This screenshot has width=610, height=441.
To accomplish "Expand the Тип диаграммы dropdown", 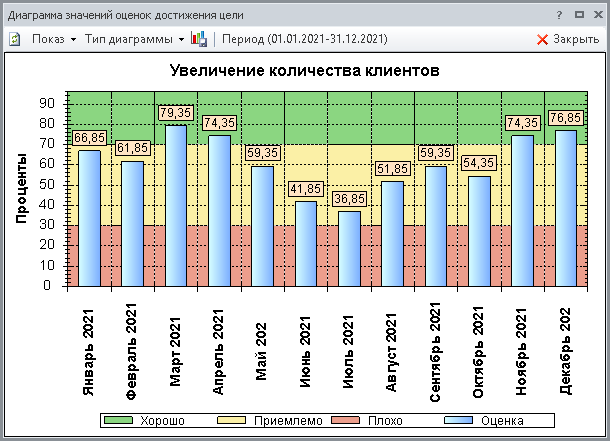I will point(134,39).
